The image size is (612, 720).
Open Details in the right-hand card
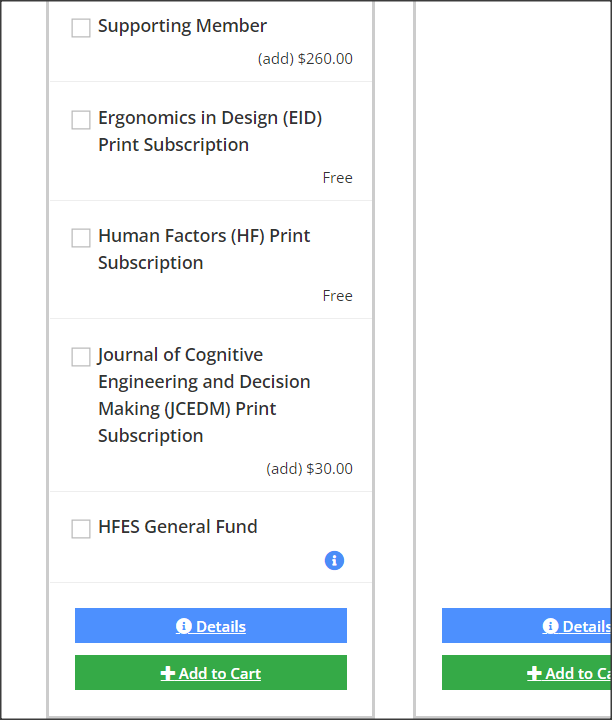[x=580, y=626]
